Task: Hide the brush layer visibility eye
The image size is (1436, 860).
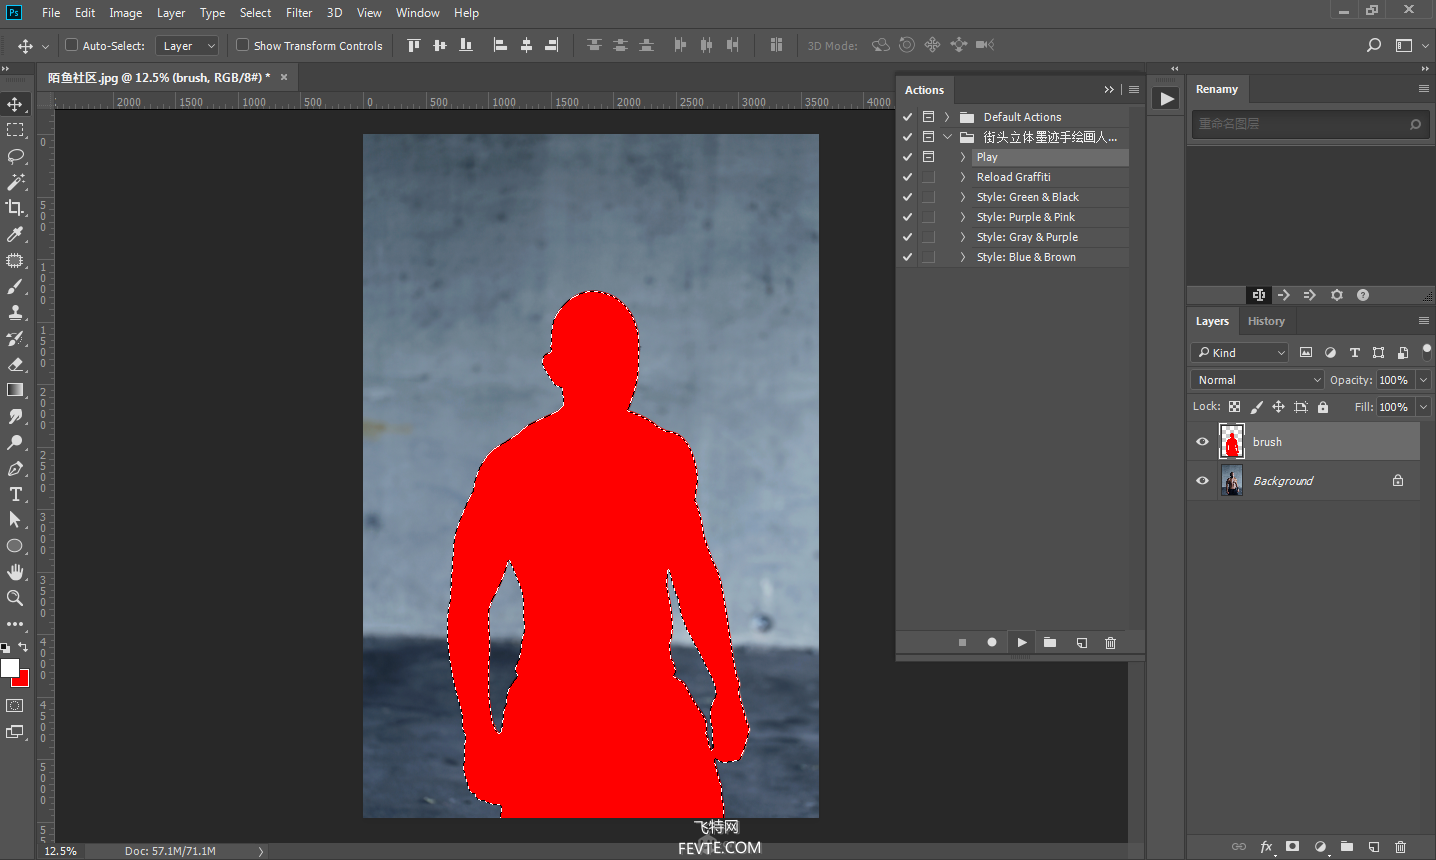Action: tap(1202, 442)
